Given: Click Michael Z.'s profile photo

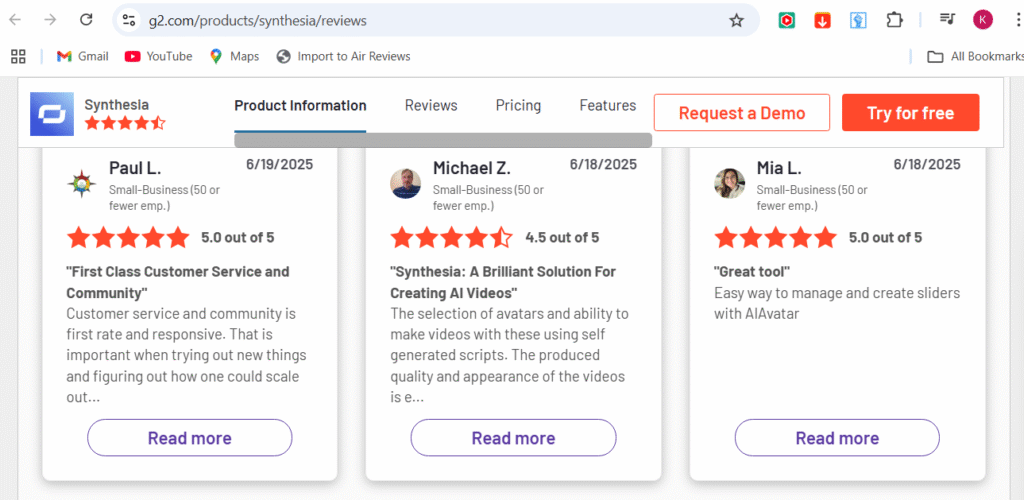Looking at the screenshot, I should coord(406,183).
